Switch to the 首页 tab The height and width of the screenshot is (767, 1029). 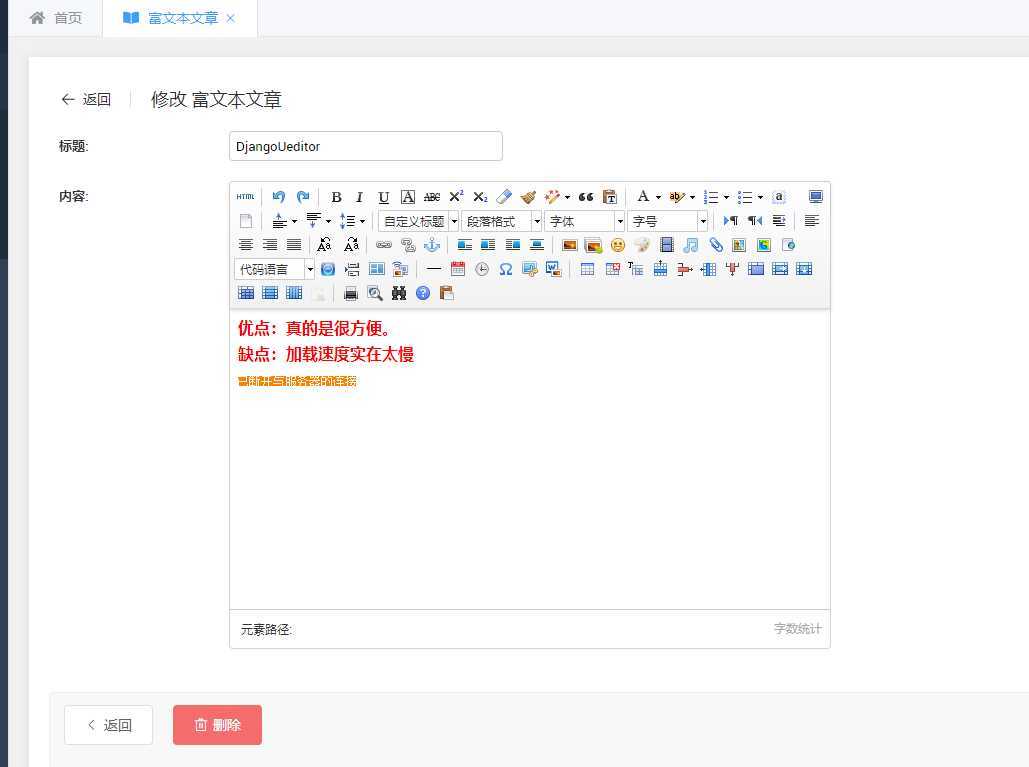coord(67,17)
